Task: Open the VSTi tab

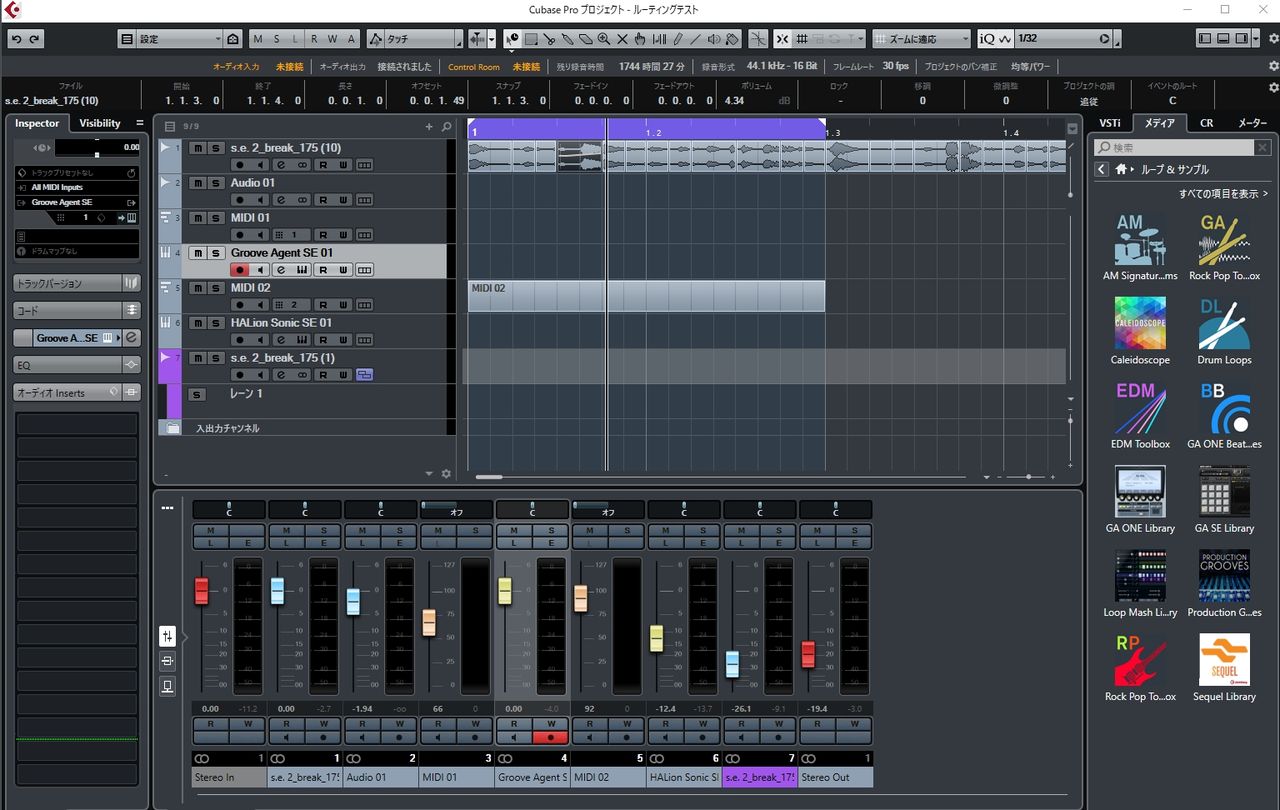Action: click(x=1110, y=123)
